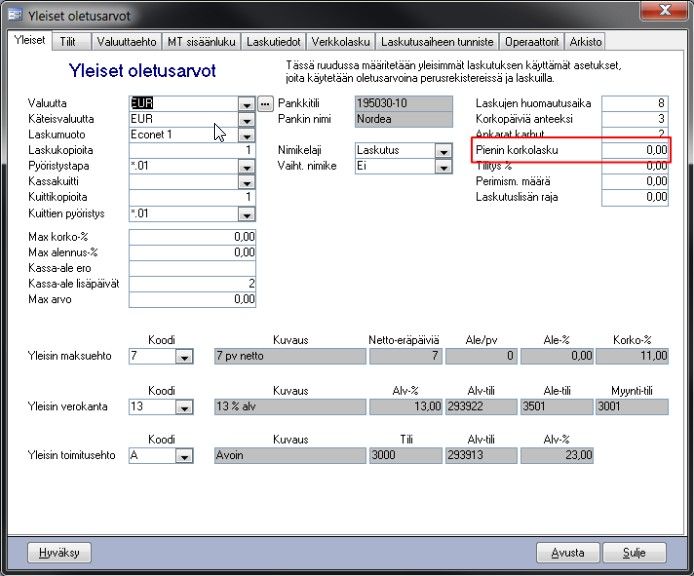
Task: Open the Vaiht. nimike dropdown
Action: 443,166
